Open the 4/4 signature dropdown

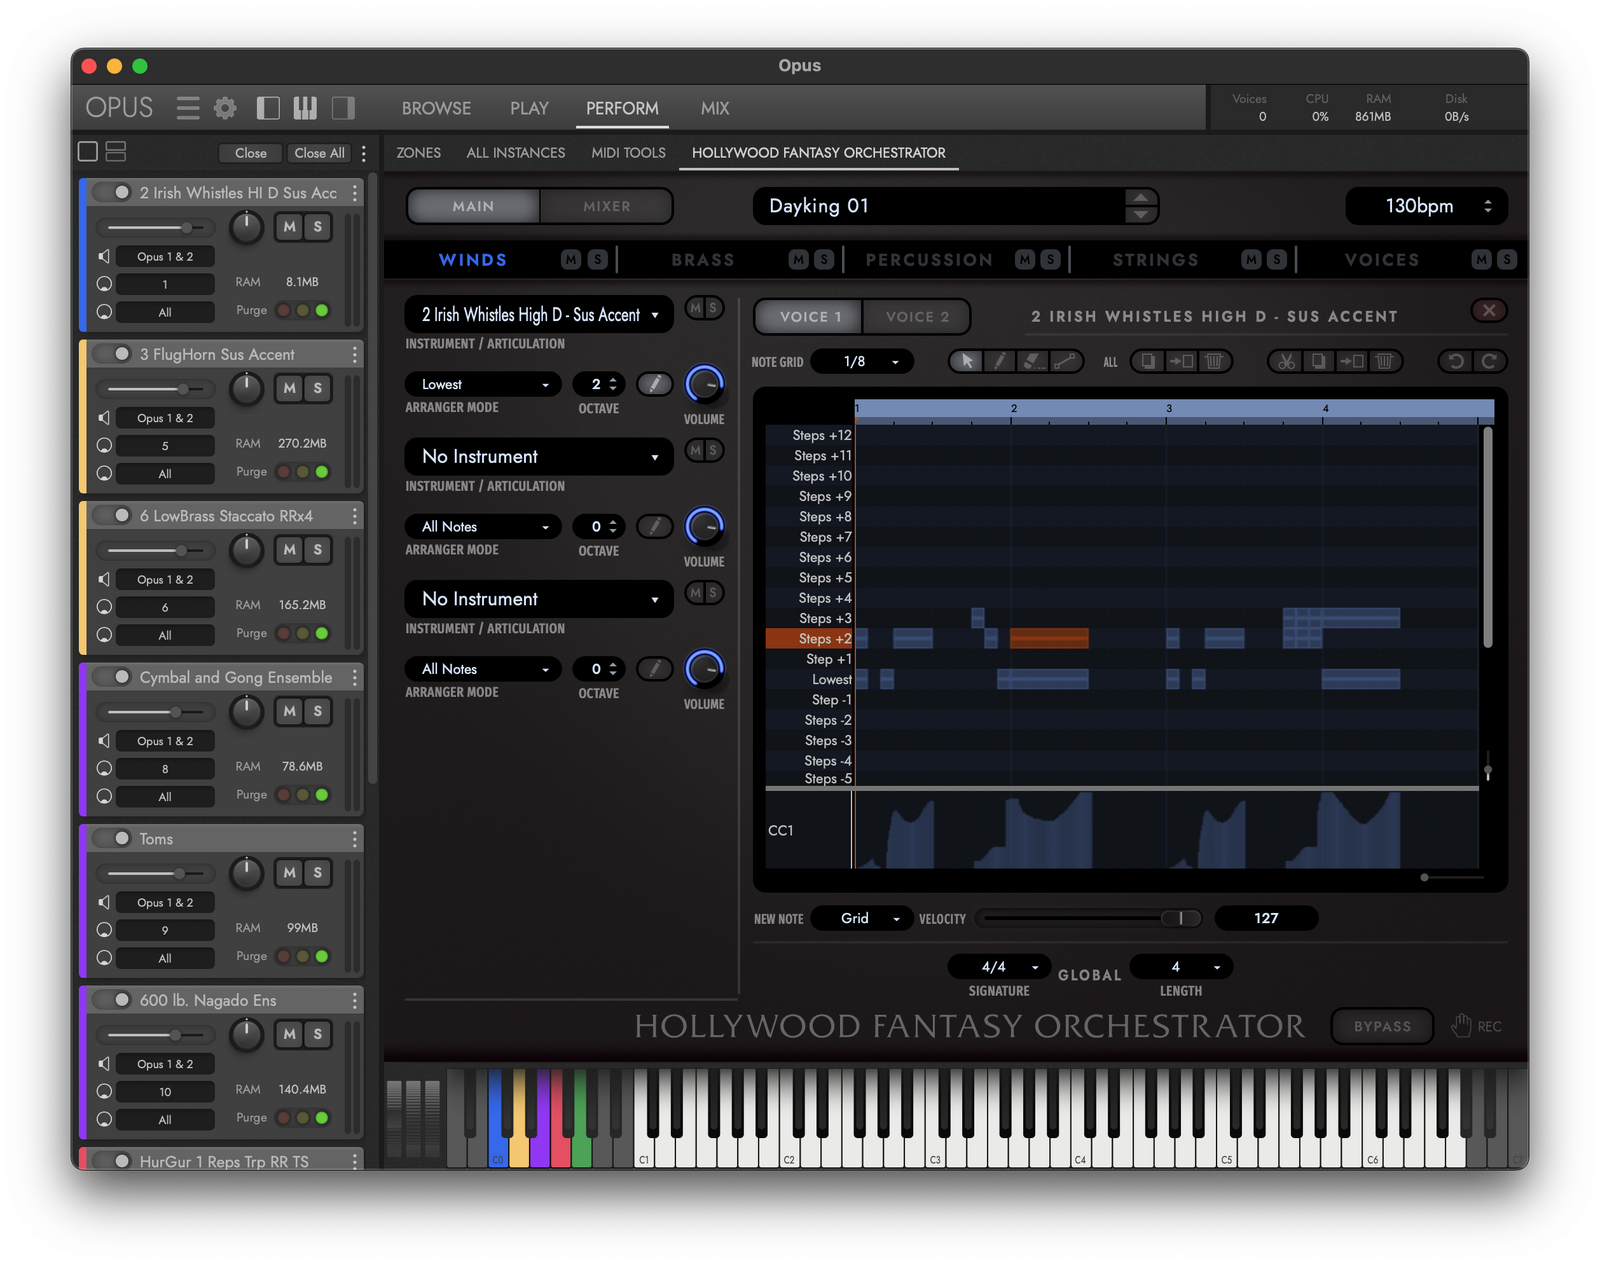coord(998,967)
